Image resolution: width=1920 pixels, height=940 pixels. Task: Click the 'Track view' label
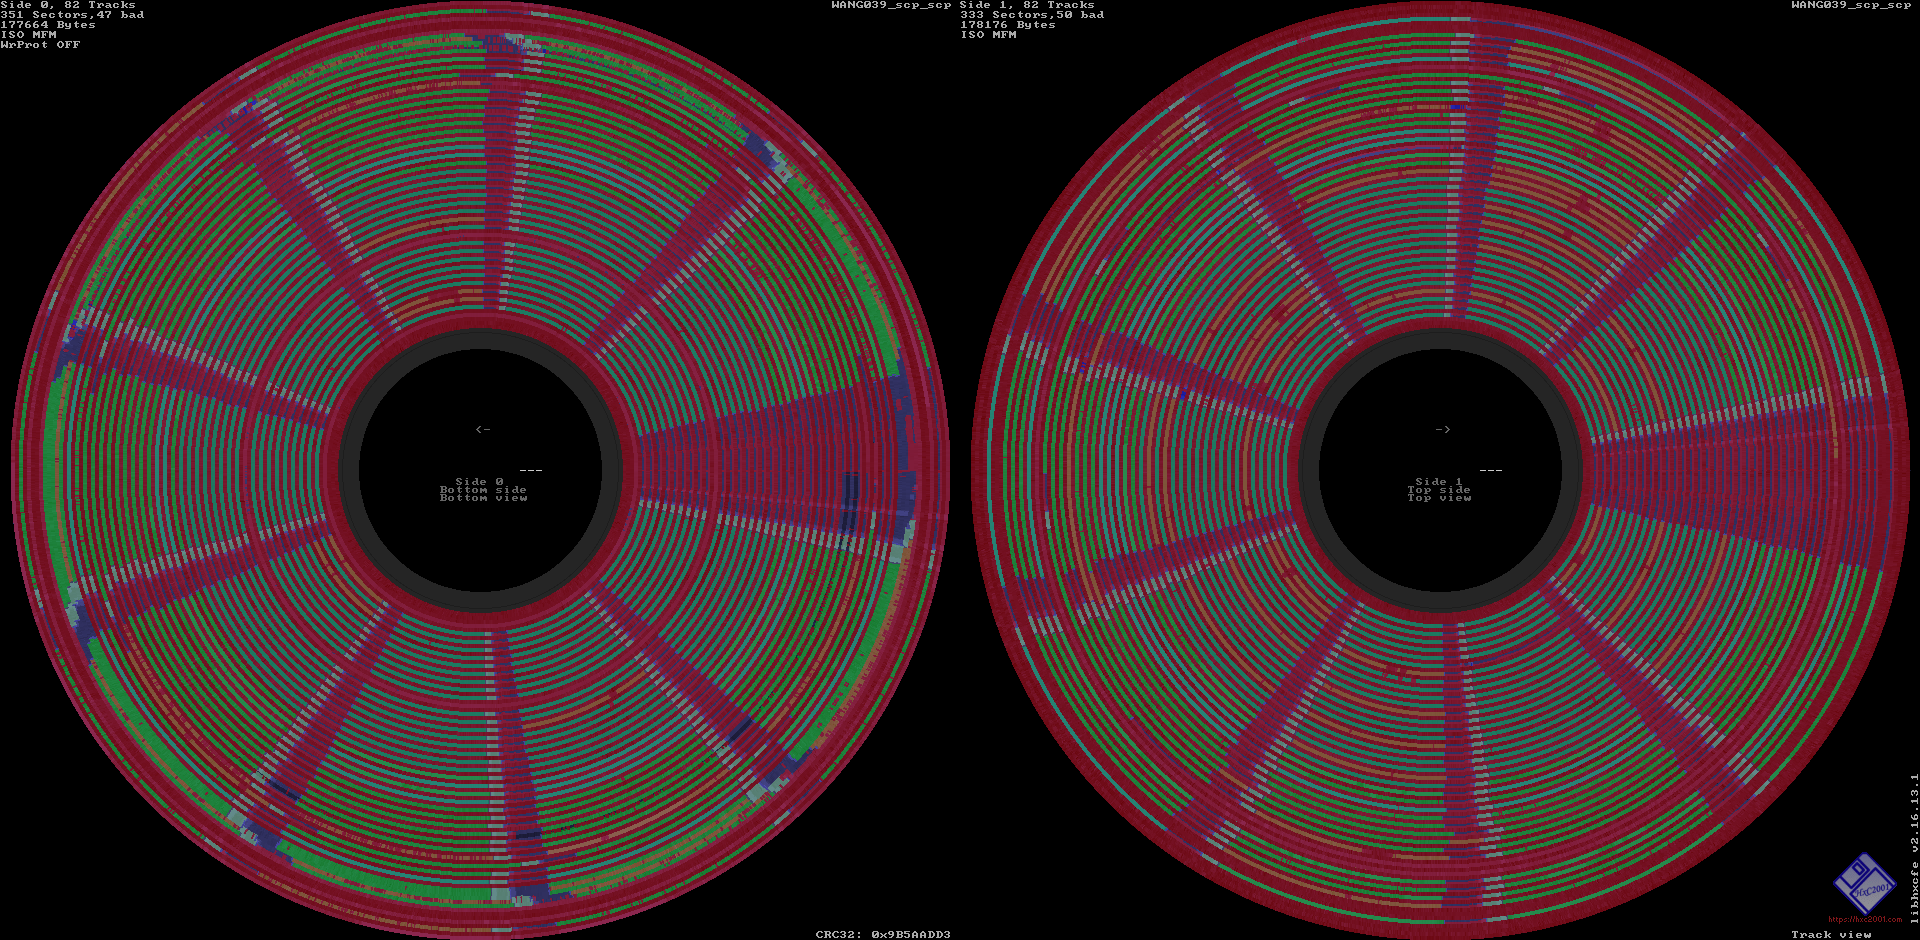1831,935
